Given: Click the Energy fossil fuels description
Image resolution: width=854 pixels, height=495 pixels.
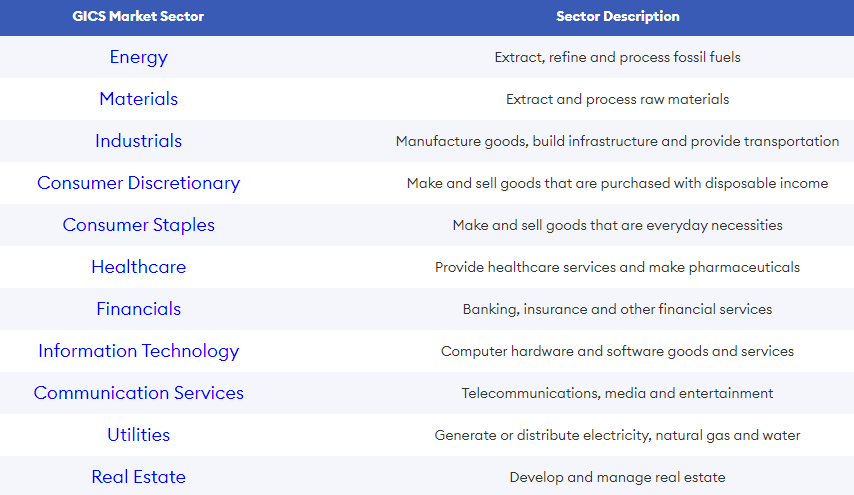Looking at the screenshot, I should pyautogui.click(x=618, y=57).
